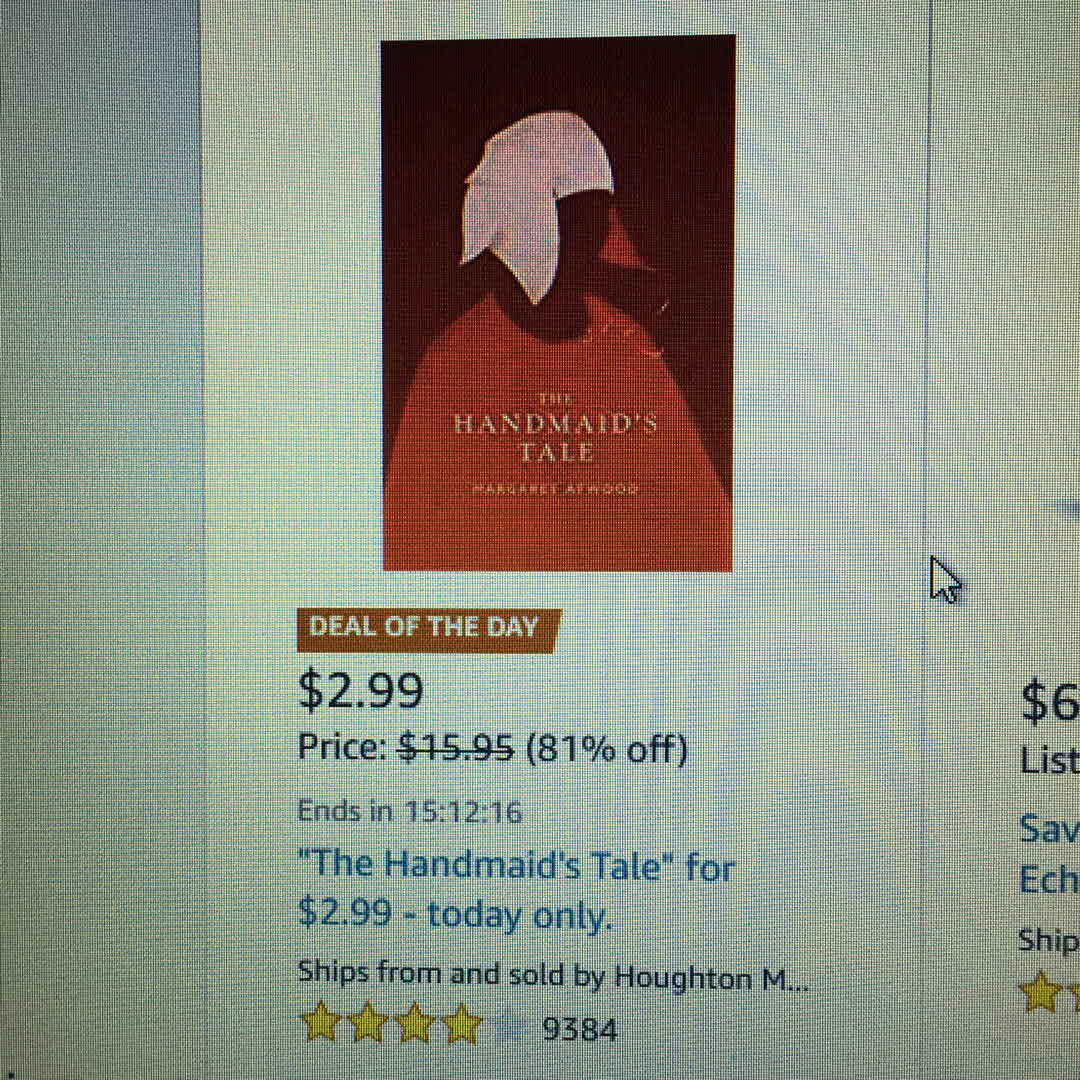The height and width of the screenshot is (1080, 1080).
Task: Click the fourth gold rating star
Action: click(461, 1026)
